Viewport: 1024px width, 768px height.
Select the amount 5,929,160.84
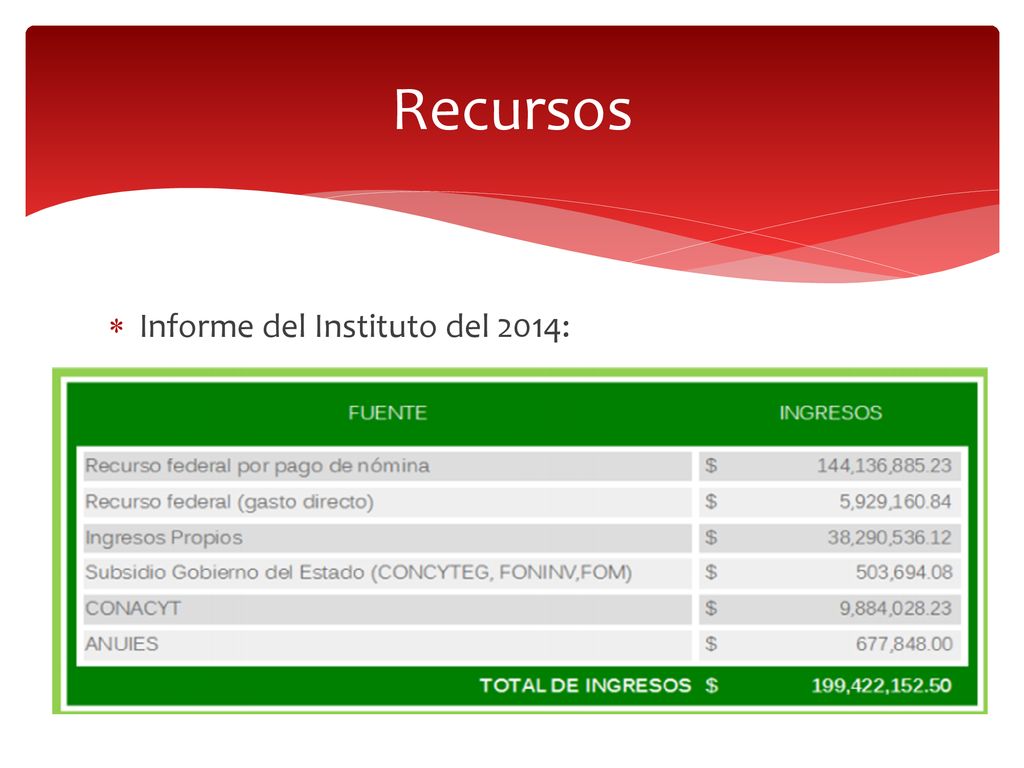tap(895, 502)
